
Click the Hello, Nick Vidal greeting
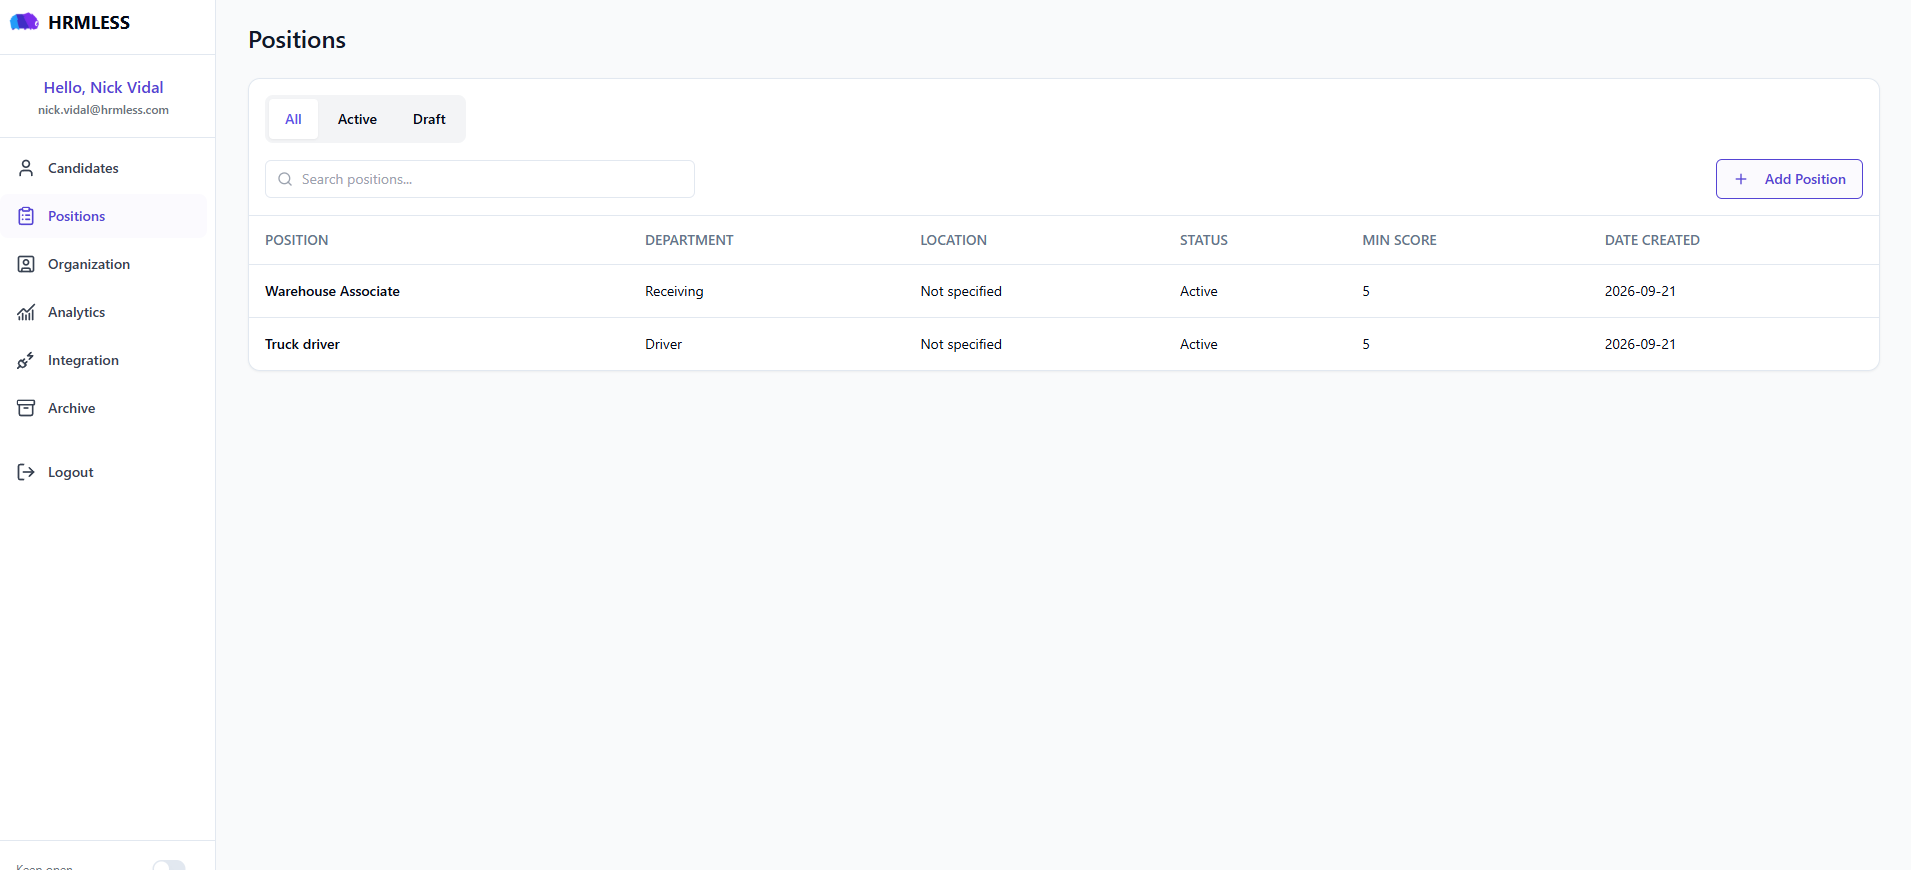[103, 87]
